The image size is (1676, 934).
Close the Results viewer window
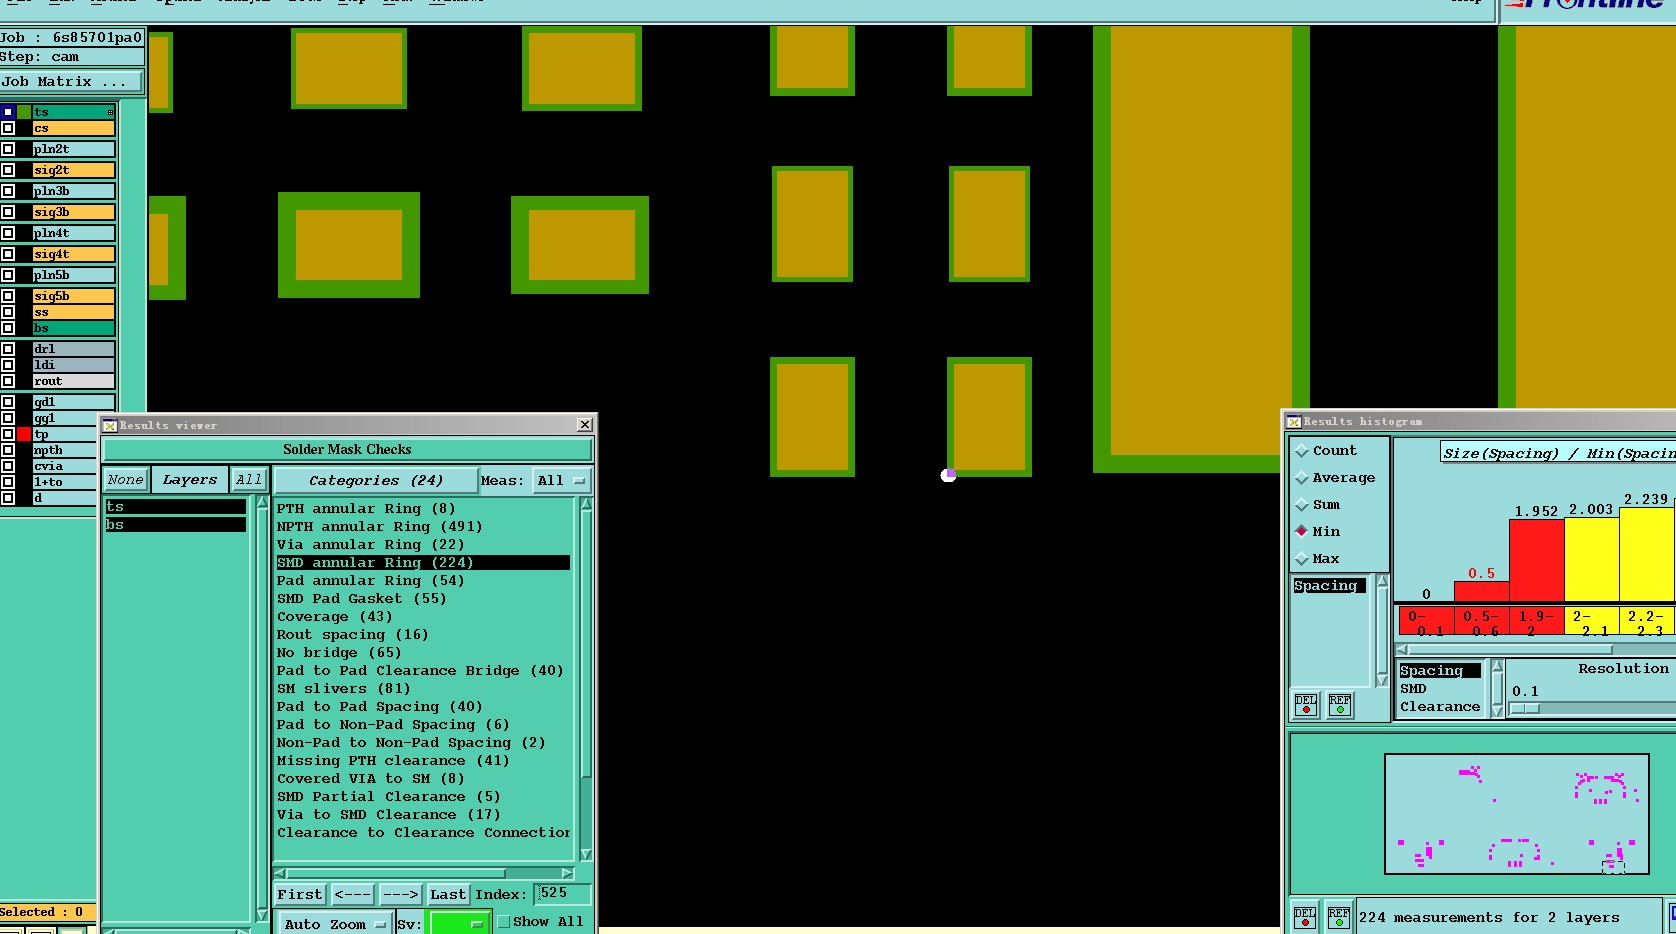585,425
